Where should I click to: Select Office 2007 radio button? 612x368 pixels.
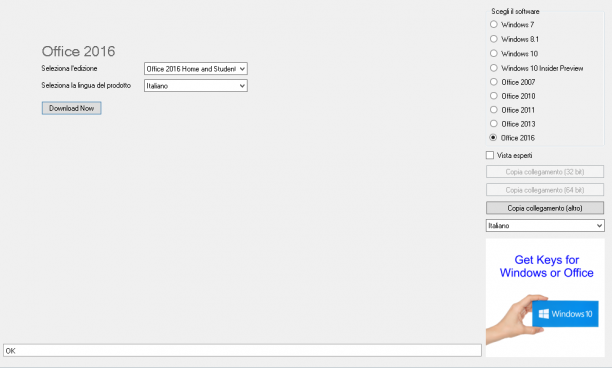click(494, 82)
